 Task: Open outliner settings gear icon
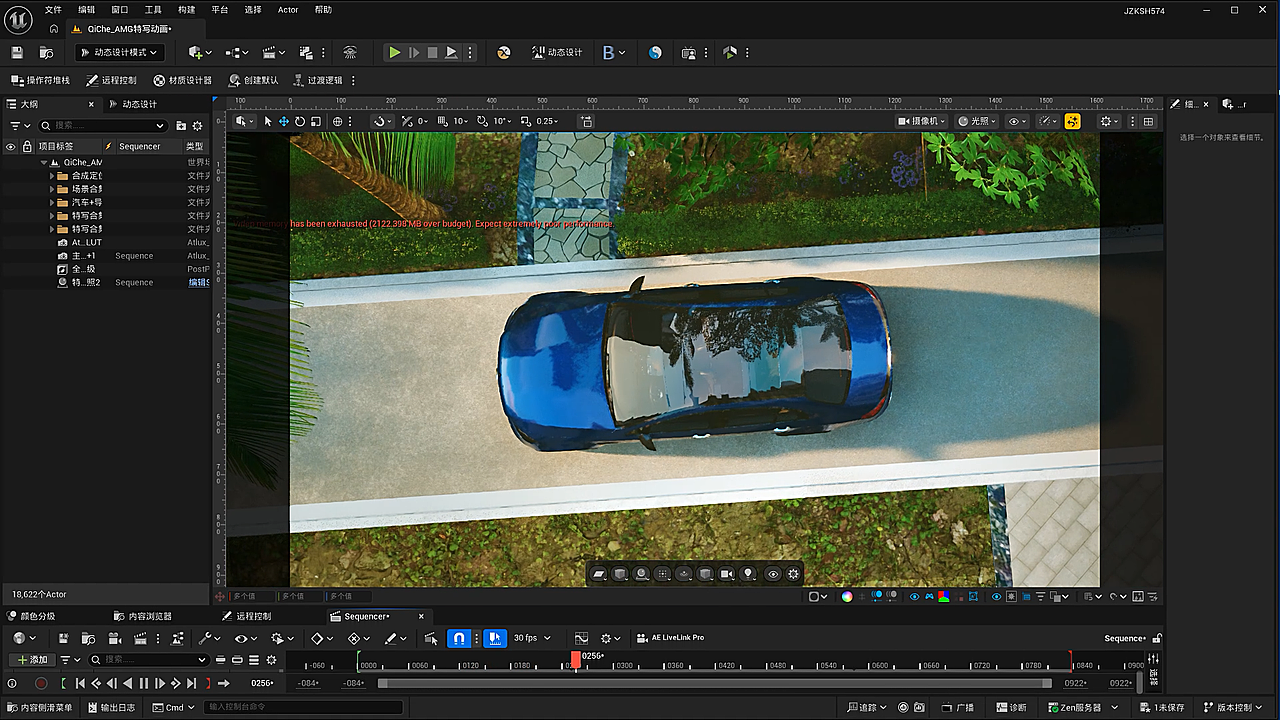click(x=197, y=126)
